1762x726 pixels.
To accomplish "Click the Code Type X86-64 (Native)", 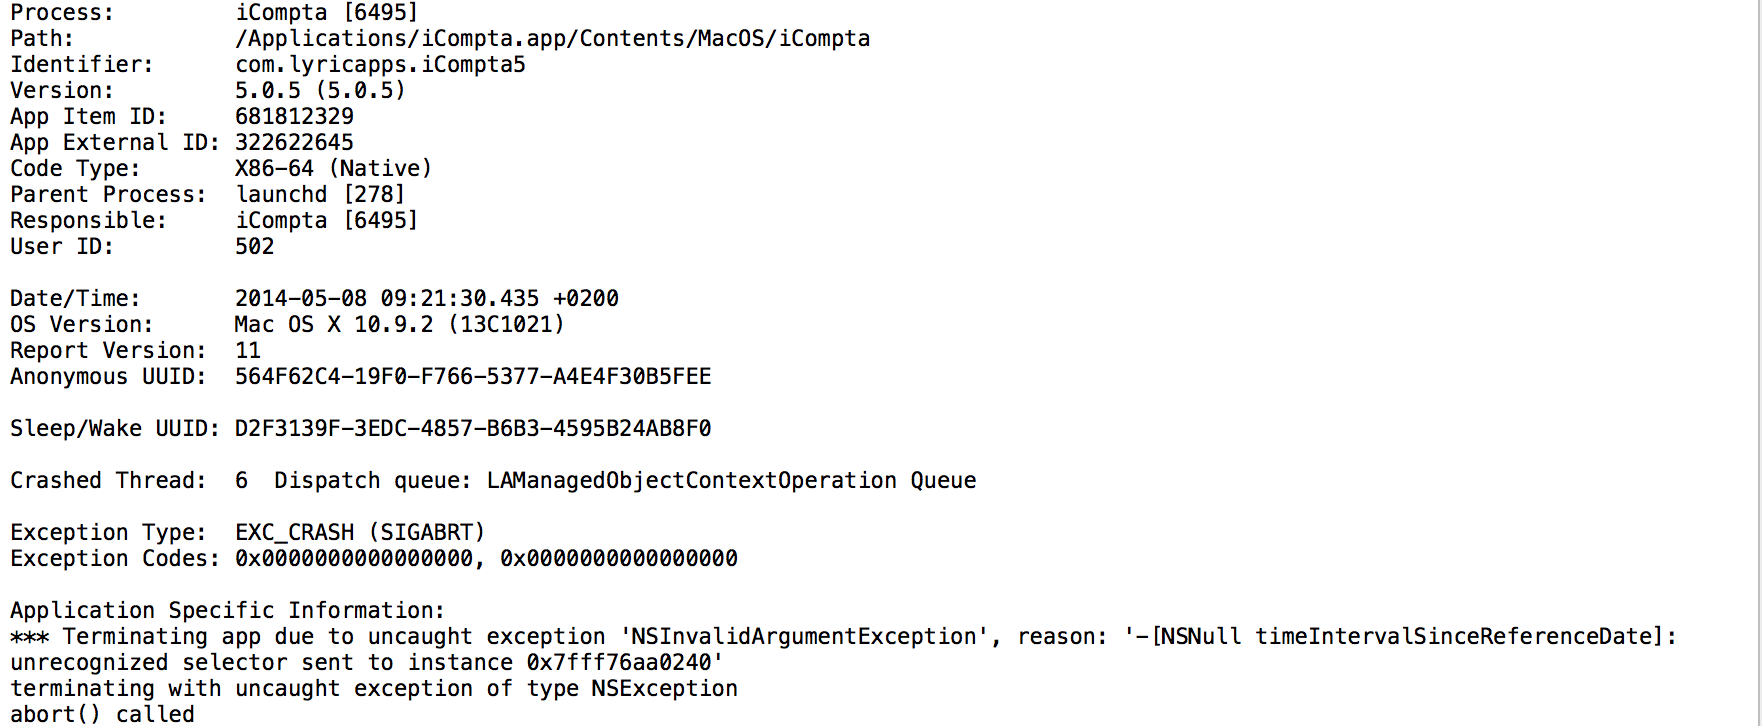I will [333, 169].
